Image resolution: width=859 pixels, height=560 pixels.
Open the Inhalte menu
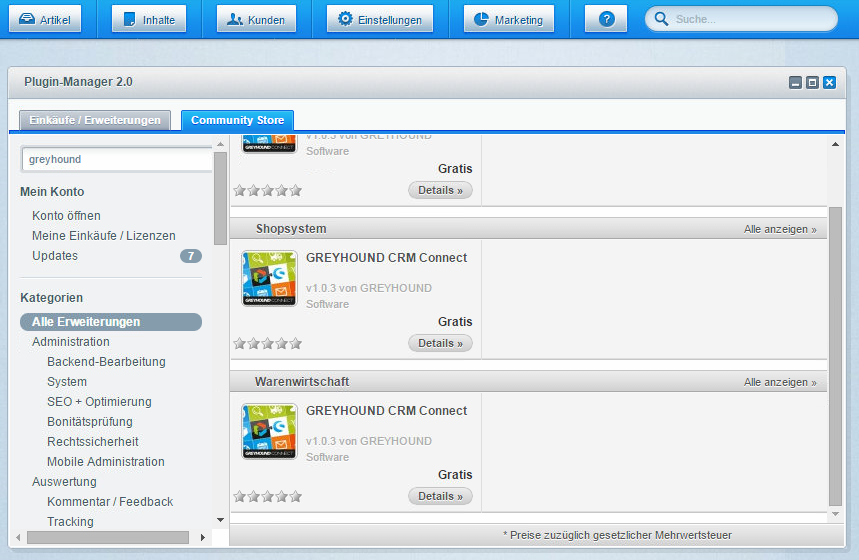(x=149, y=19)
